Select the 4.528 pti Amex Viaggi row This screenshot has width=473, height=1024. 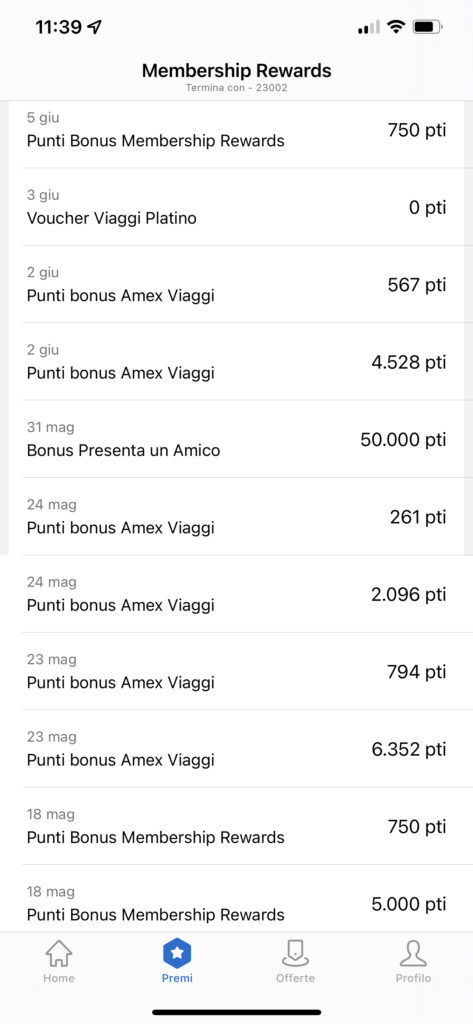click(x=236, y=362)
